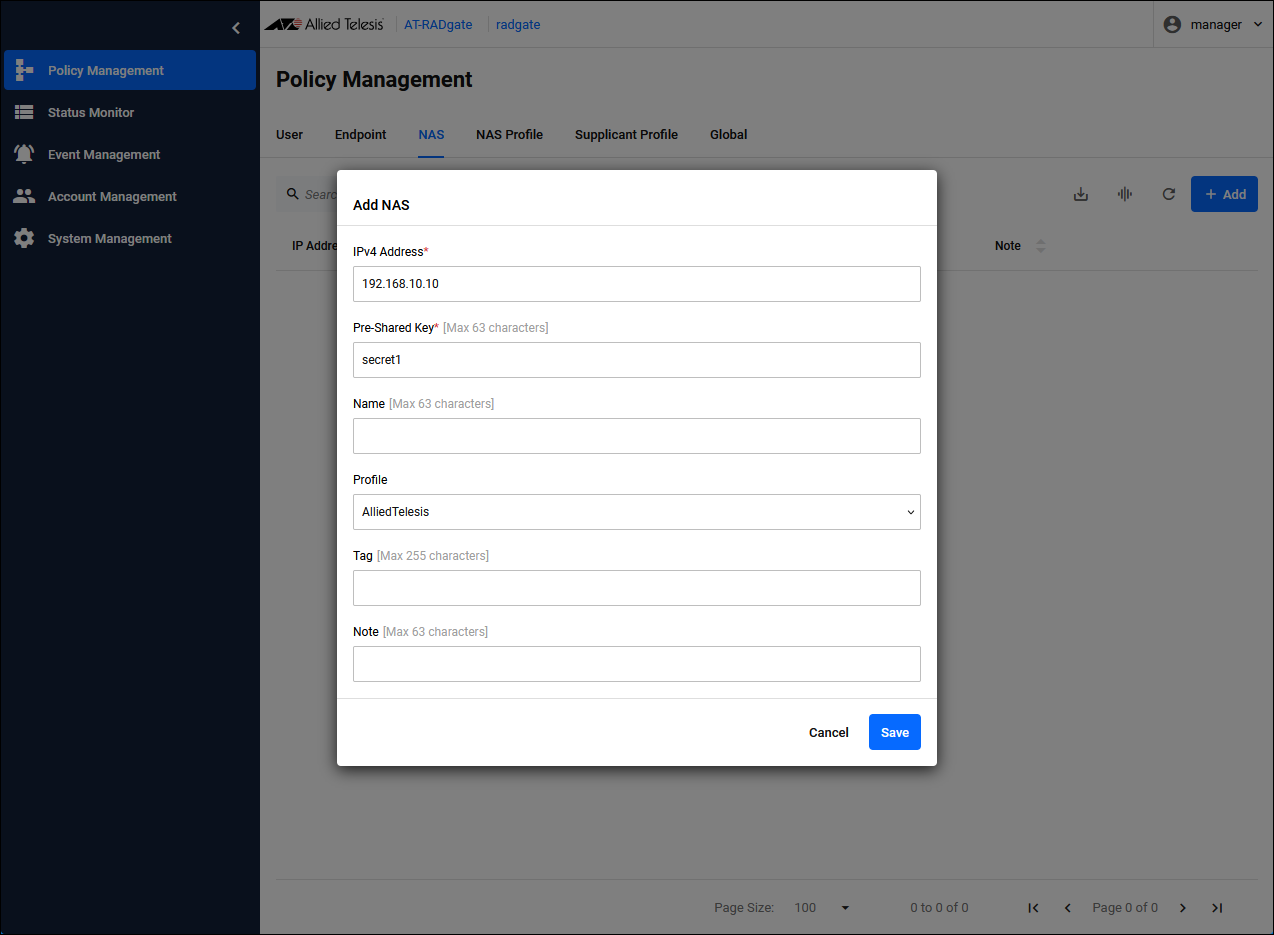Click the download/export icon in the toolbar
The height and width of the screenshot is (935, 1274).
[1080, 194]
